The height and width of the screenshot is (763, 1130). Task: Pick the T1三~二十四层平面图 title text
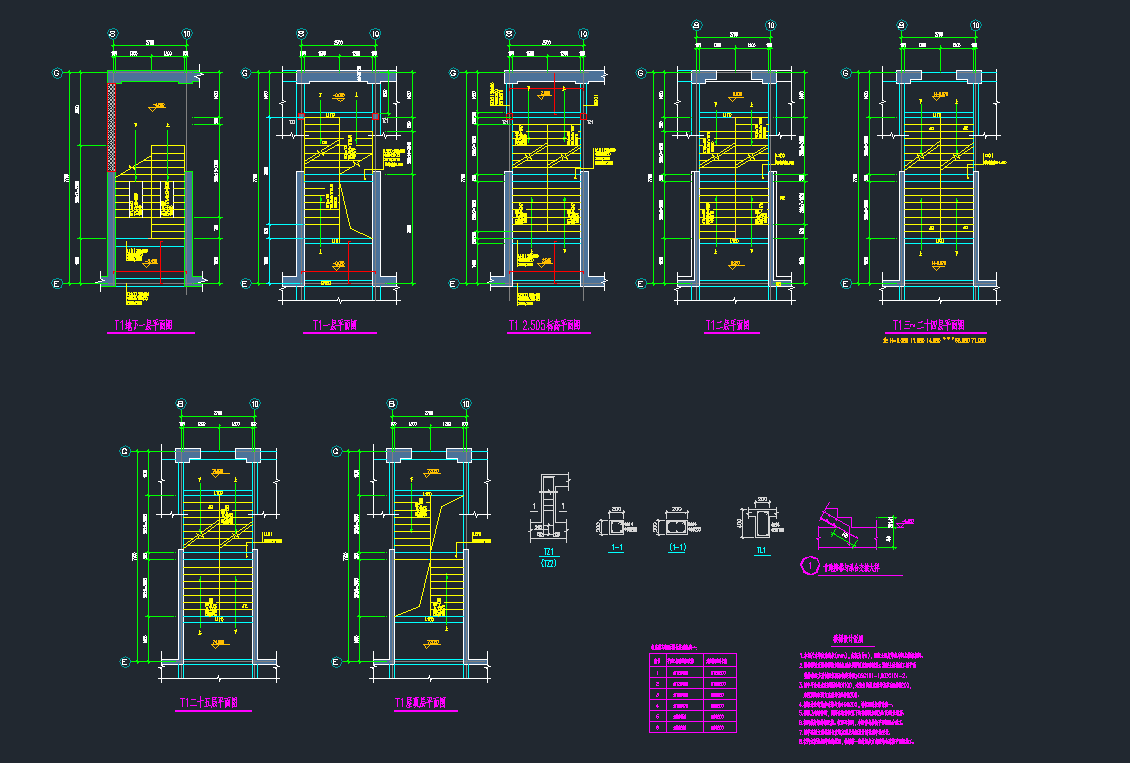[x=928, y=326]
